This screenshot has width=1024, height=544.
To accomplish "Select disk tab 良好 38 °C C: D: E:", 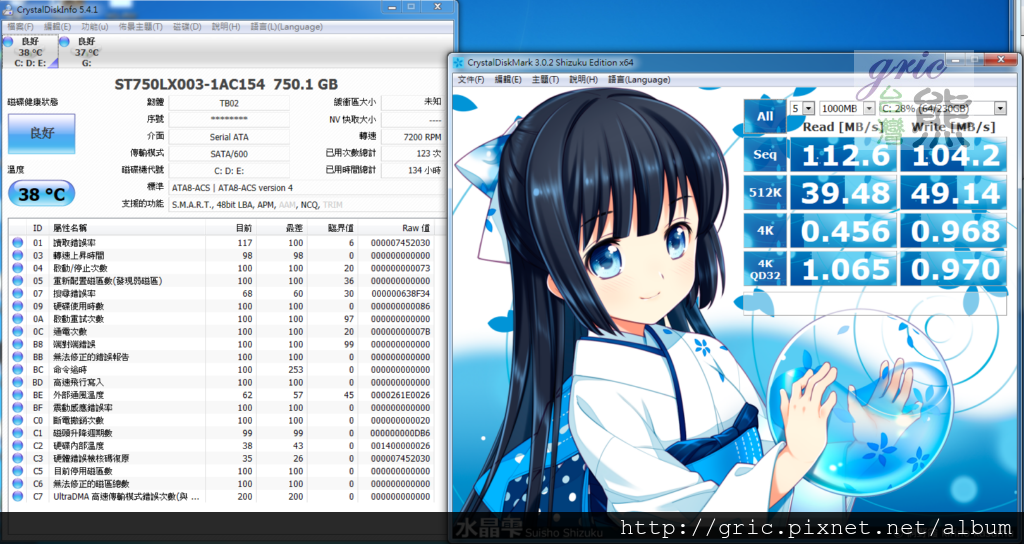I will click(x=29, y=51).
